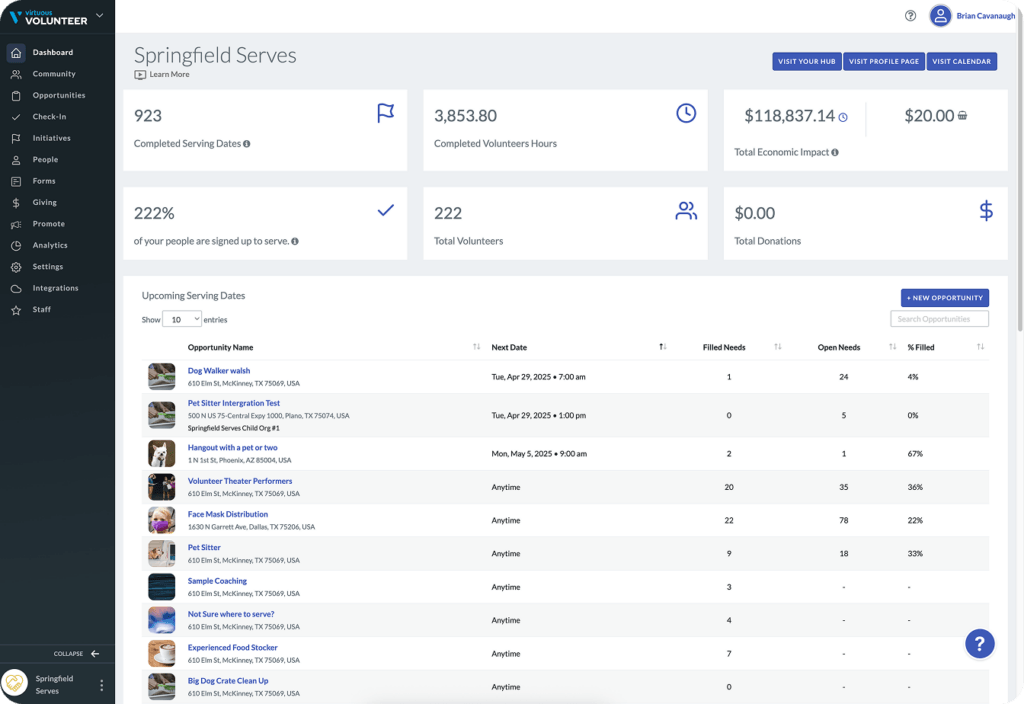Open Analytics in the sidebar menu
The width and height of the screenshot is (1024, 704).
tap(50, 246)
